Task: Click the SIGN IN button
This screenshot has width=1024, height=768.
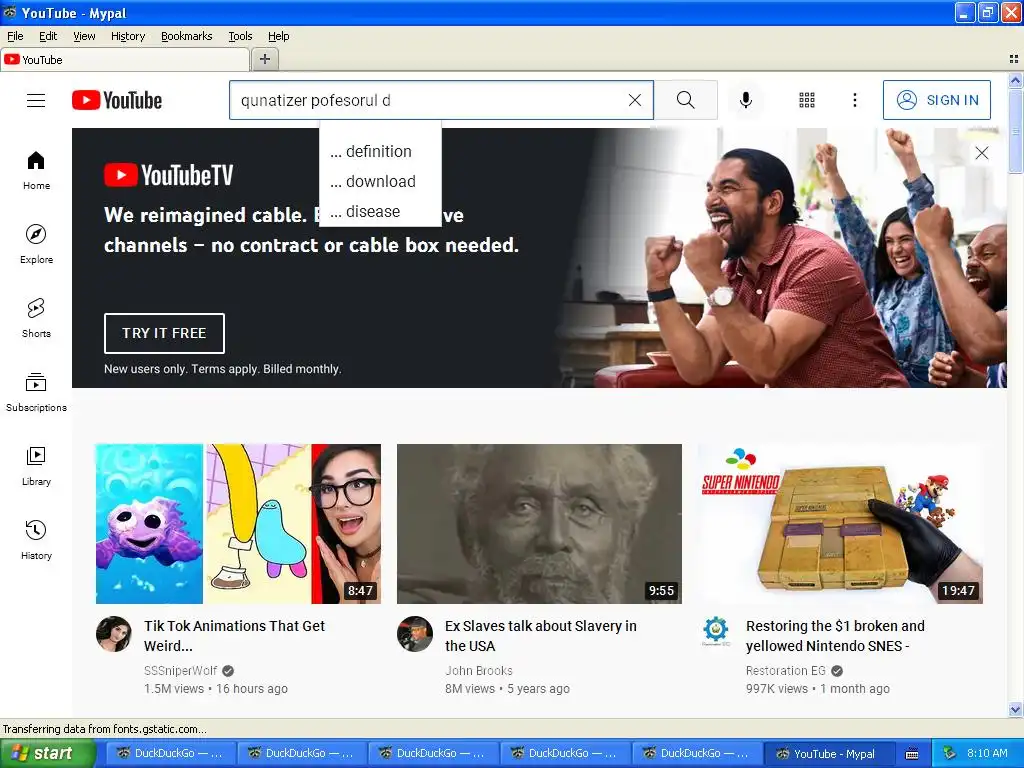Action: pyautogui.click(x=936, y=100)
